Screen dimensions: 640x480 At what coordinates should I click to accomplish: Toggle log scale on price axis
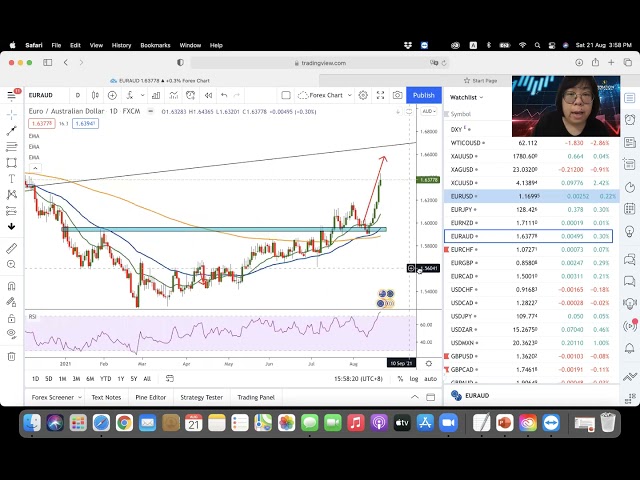pyautogui.click(x=414, y=379)
